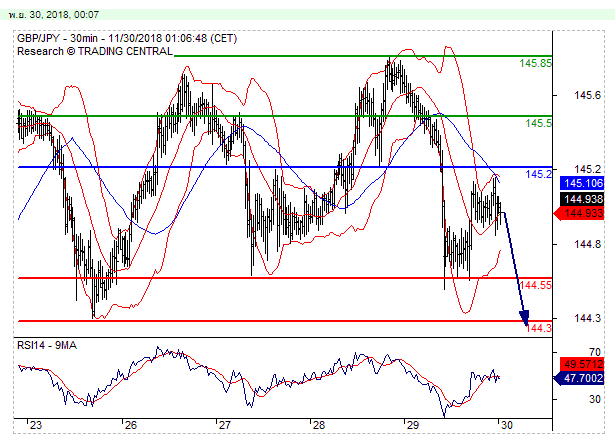Image resolution: width=615 pixels, height=442 pixels.
Task: Click date 23 on the time axis
Action: [36, 424]
